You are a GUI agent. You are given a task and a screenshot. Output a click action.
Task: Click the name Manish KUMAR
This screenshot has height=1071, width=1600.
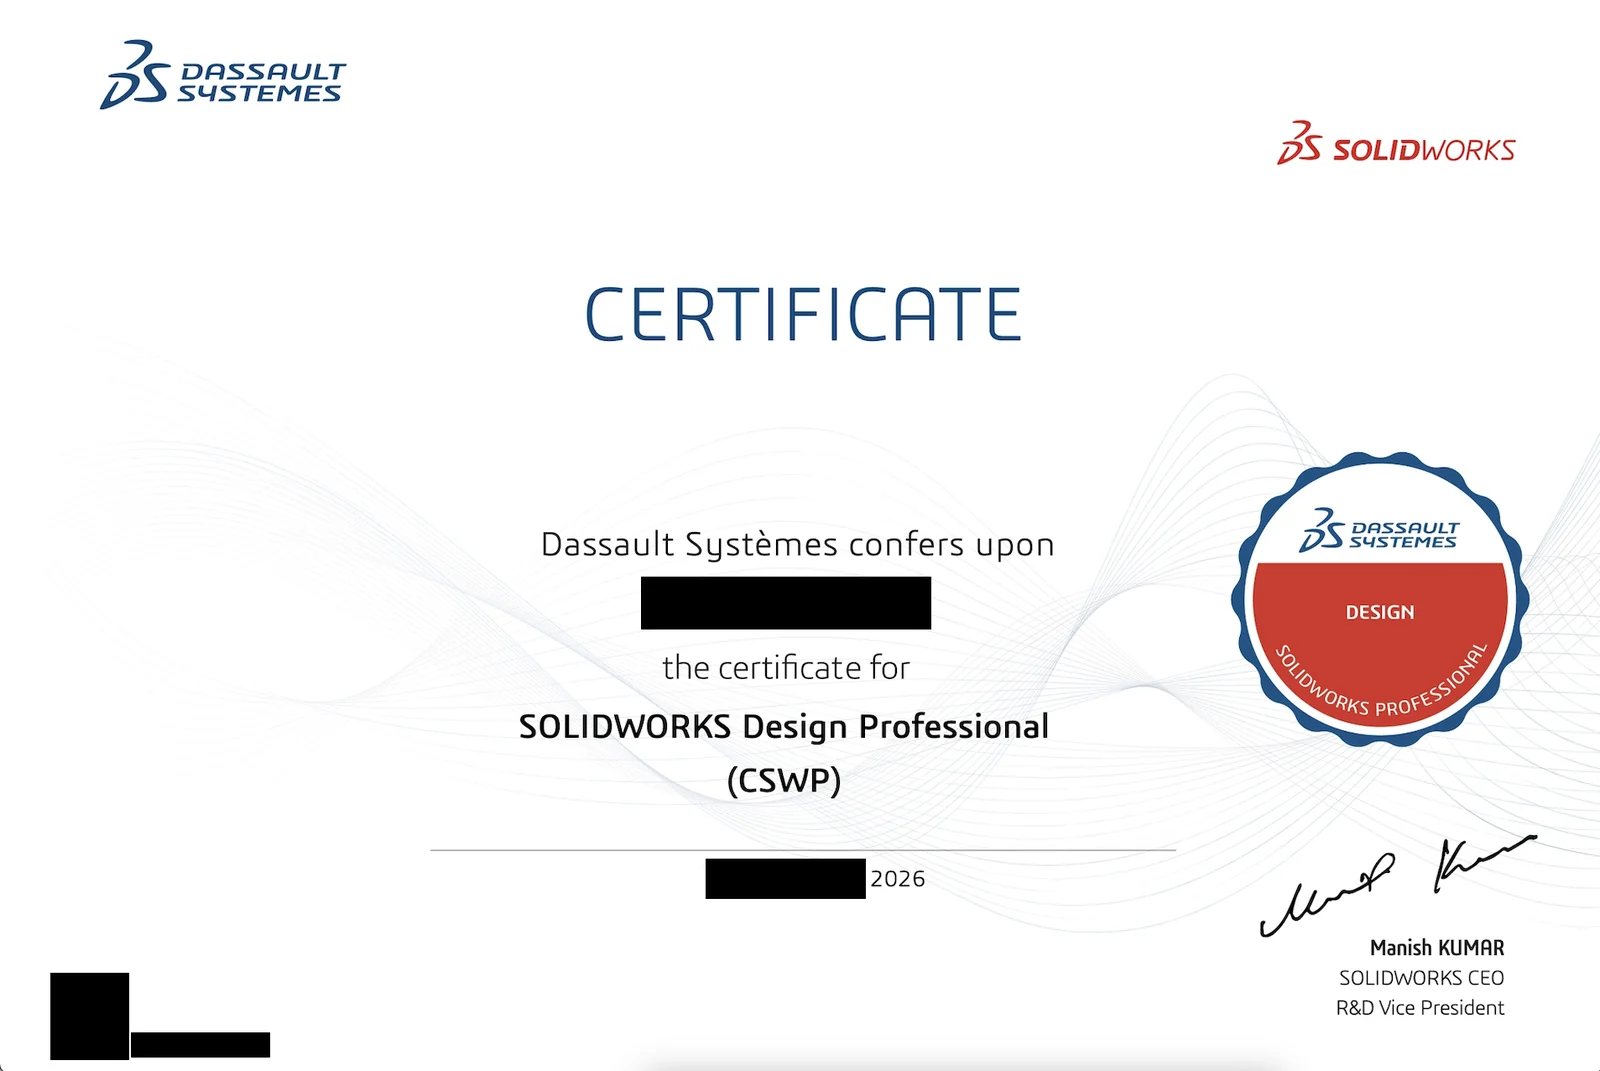(1437, 948)
